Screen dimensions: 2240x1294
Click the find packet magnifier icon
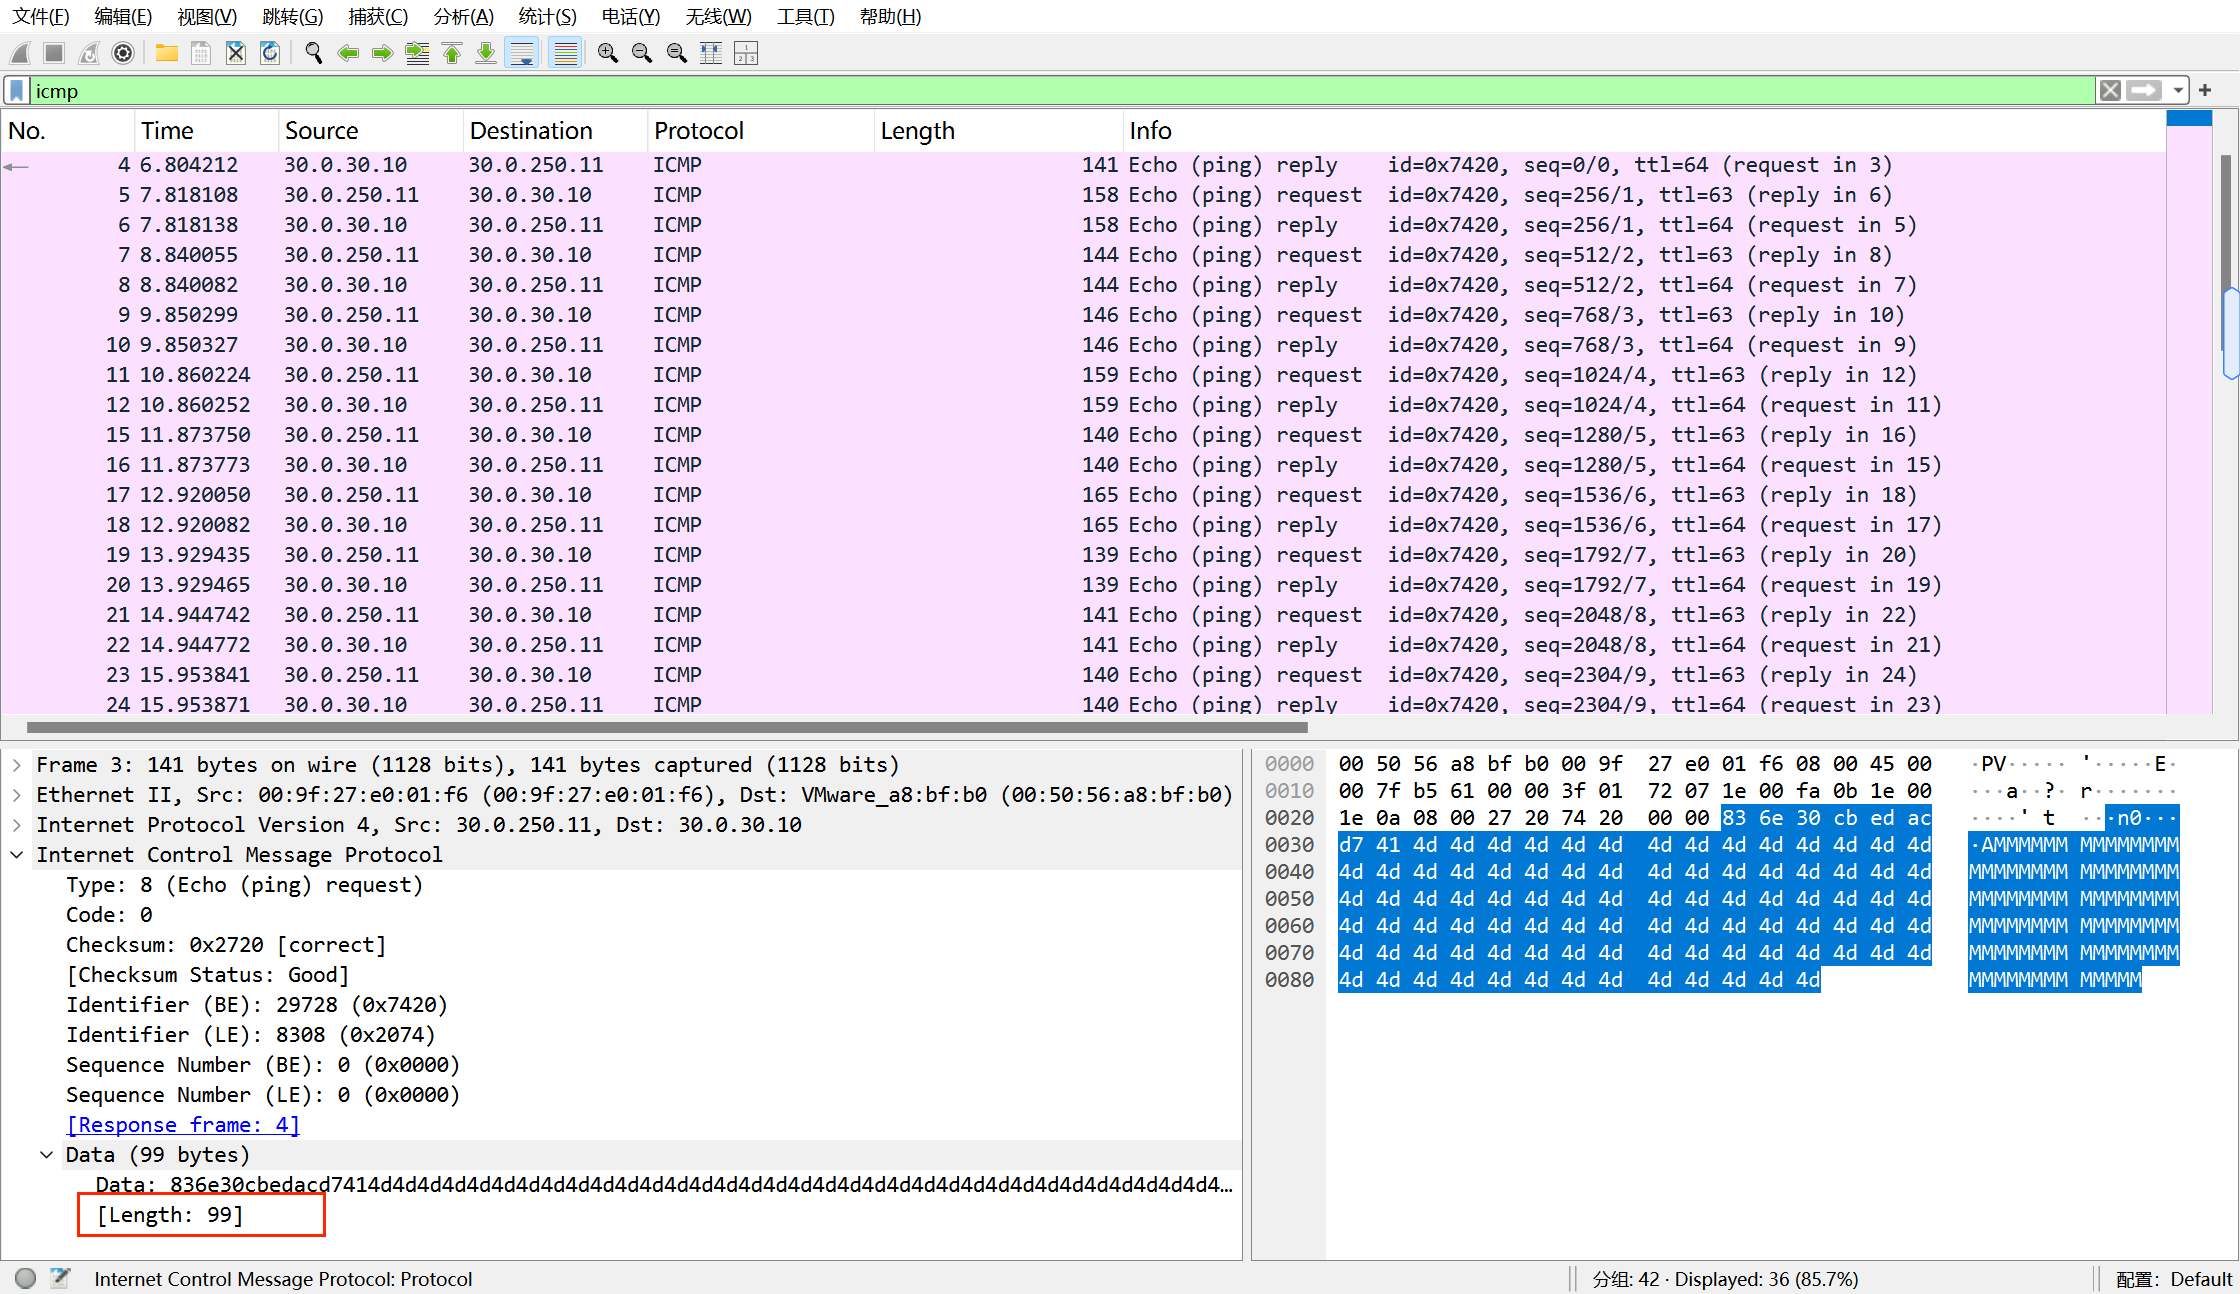pyautogui.click(x=313, y=53)
